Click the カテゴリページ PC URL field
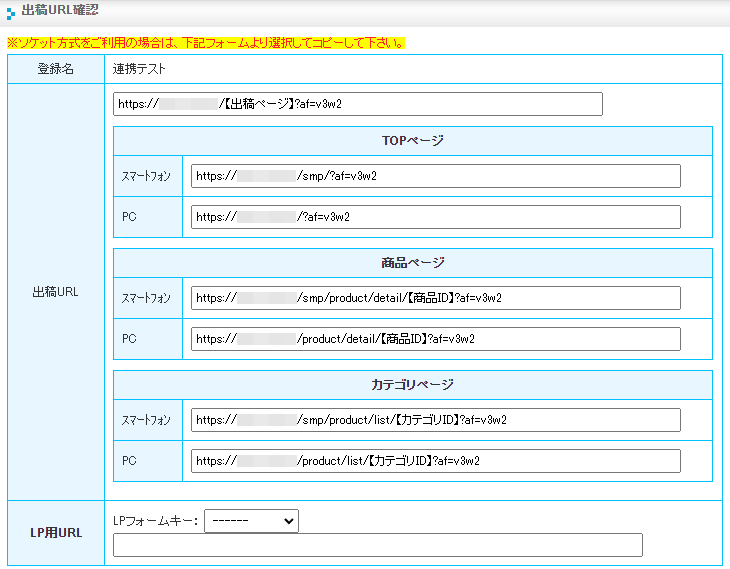The image size is (730, 569). (x=435, y=461)
